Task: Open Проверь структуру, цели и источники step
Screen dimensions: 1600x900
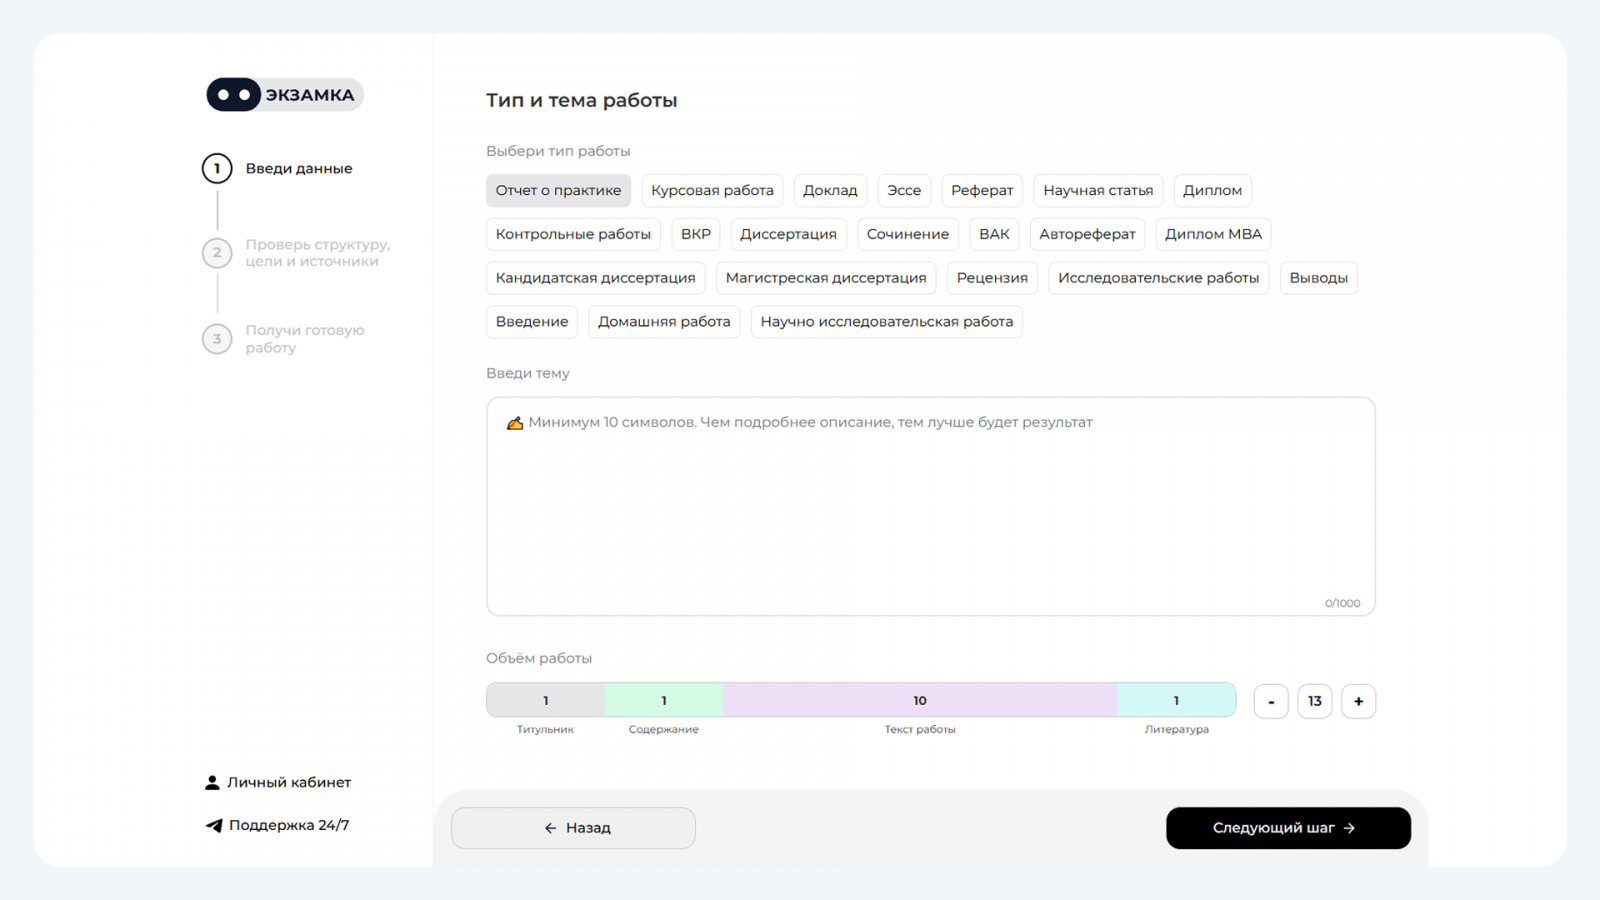Action: click(317, 253)
